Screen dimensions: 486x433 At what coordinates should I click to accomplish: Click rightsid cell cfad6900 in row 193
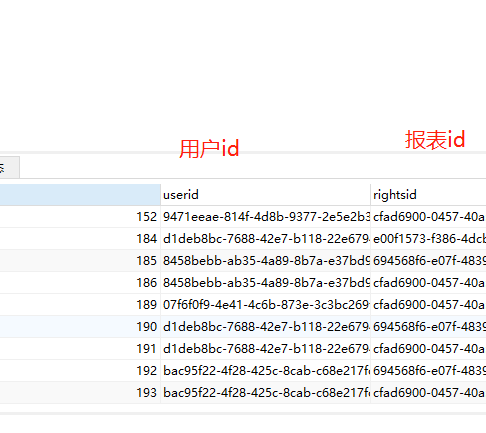click(x=428, y=393)
